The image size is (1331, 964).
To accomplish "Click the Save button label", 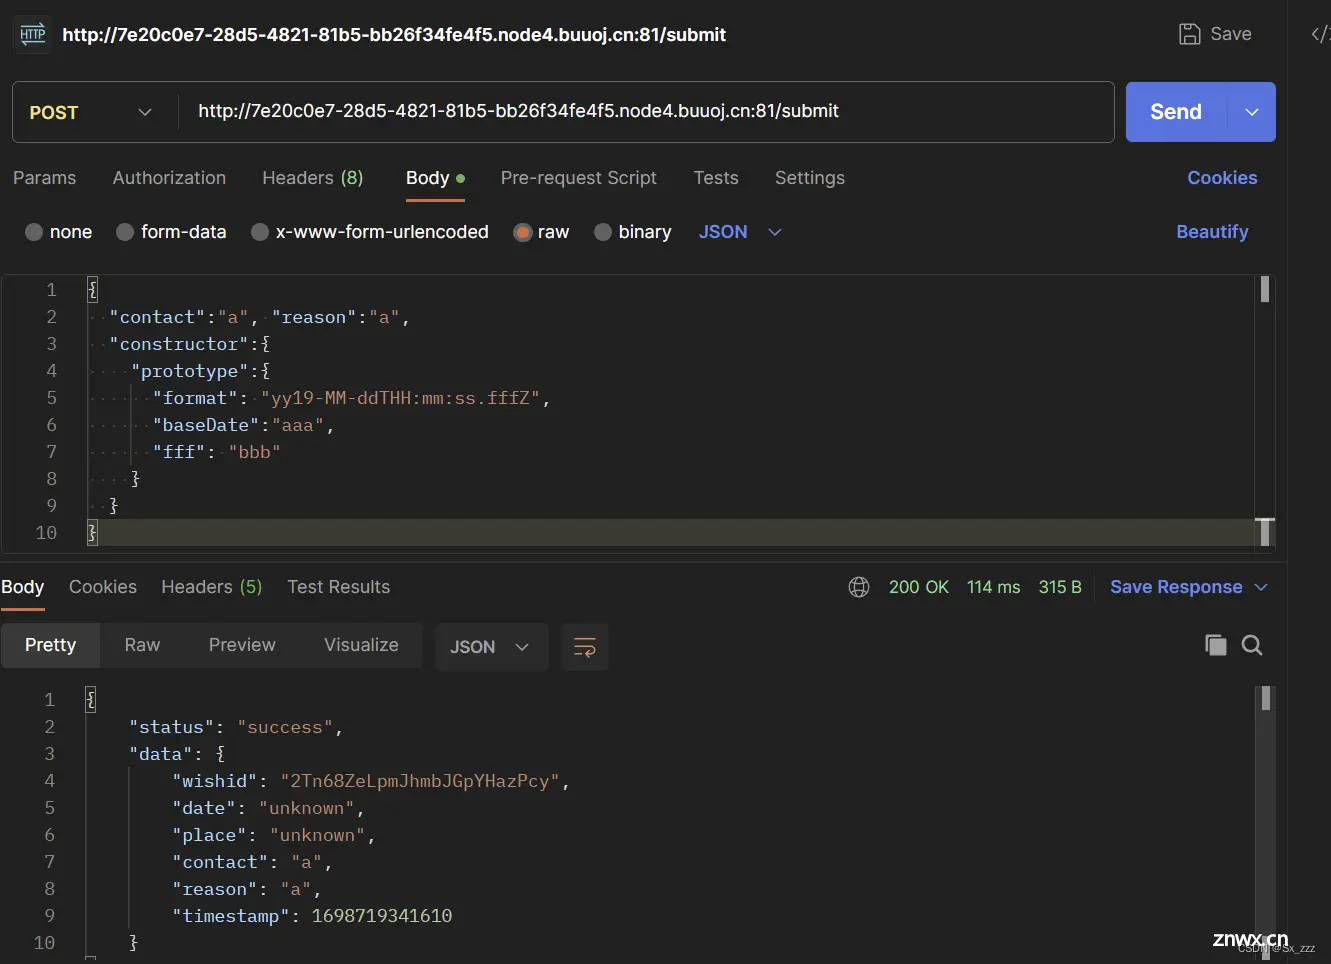I will click(1231, 34).
